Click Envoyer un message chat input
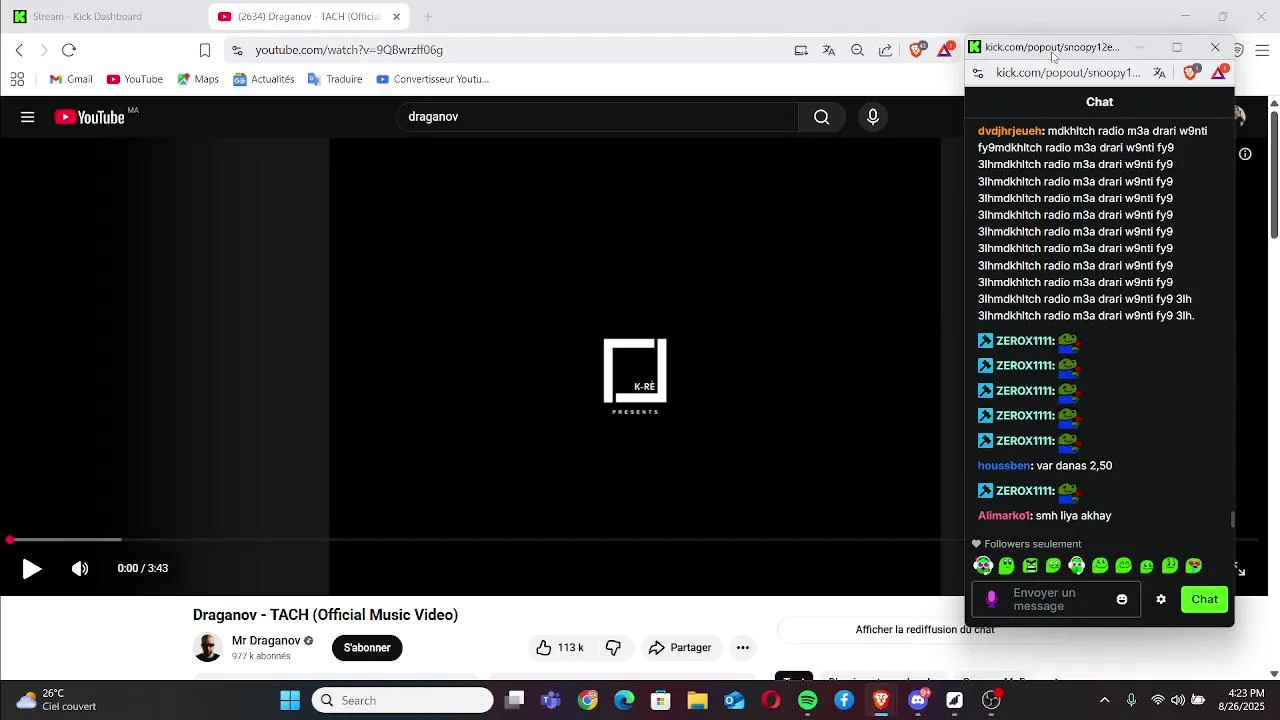 tap(1055, 599)
